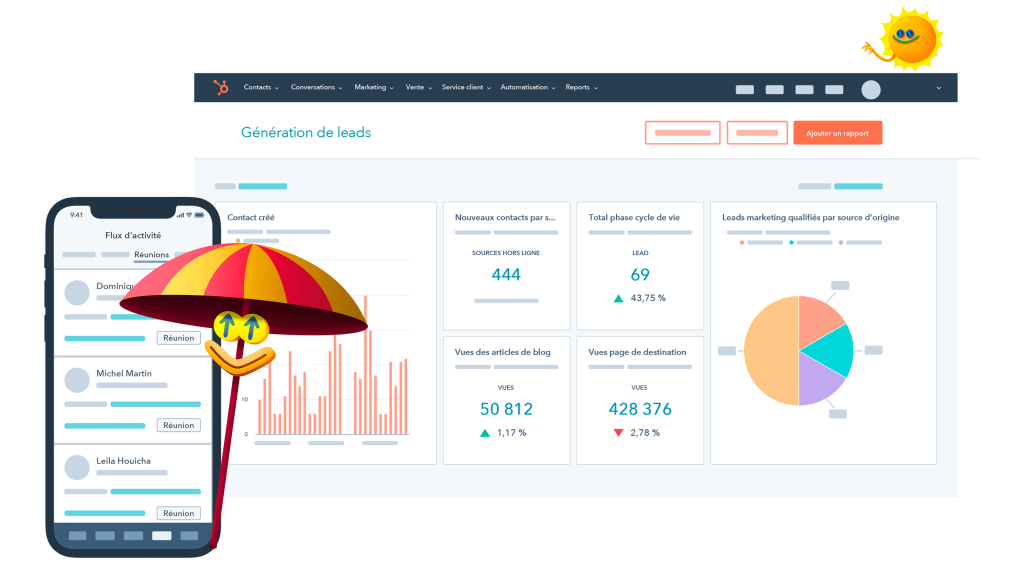
Task: Select the Réunions tab on phone
Action: pos(152,255)
